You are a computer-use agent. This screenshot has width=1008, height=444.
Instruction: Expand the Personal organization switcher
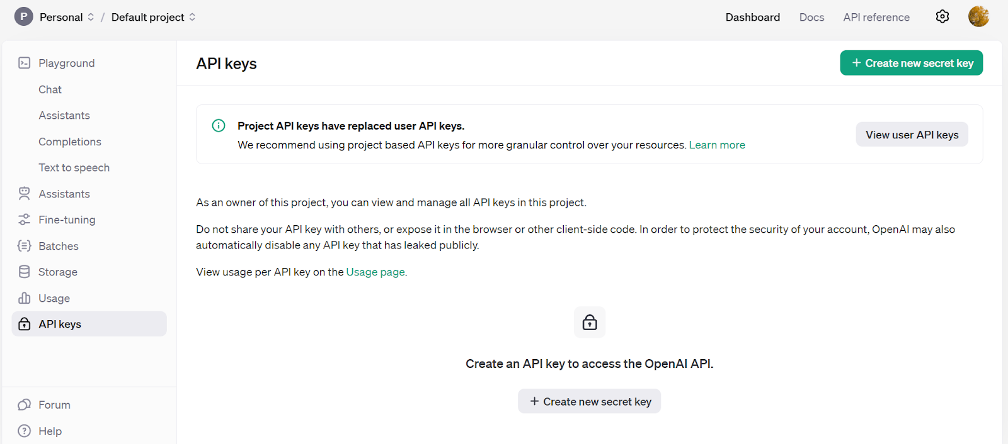tap(67, 17)
